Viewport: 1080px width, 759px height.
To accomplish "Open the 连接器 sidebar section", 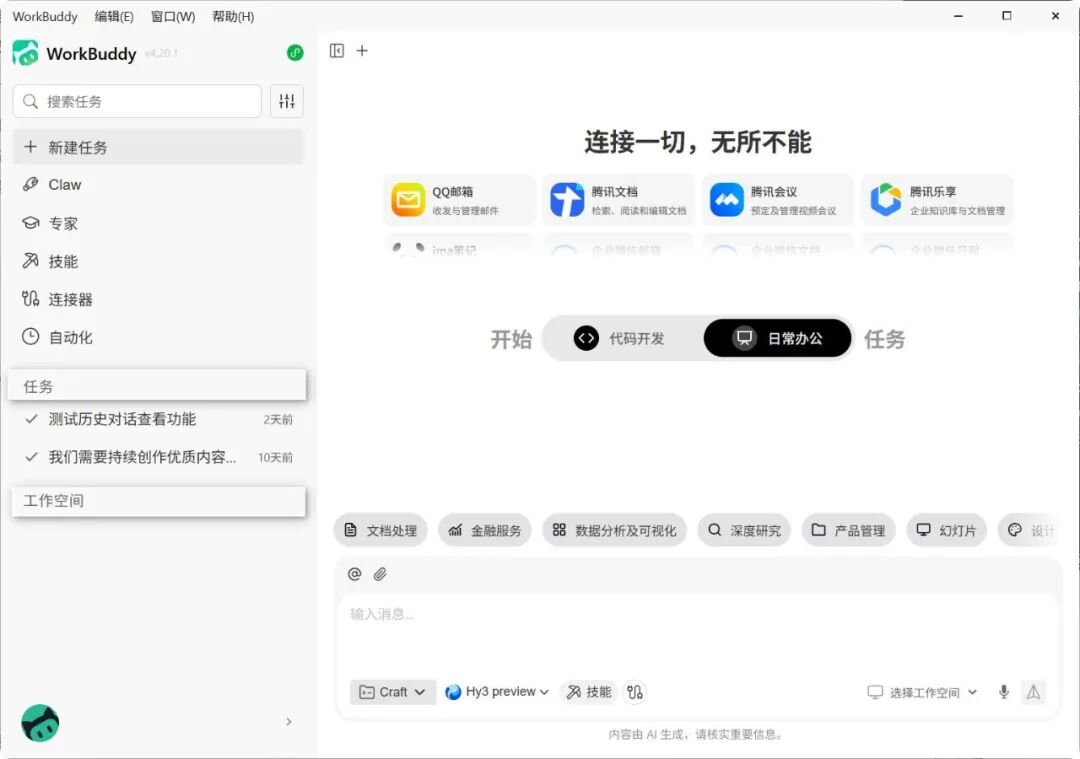I will [158, 299].
